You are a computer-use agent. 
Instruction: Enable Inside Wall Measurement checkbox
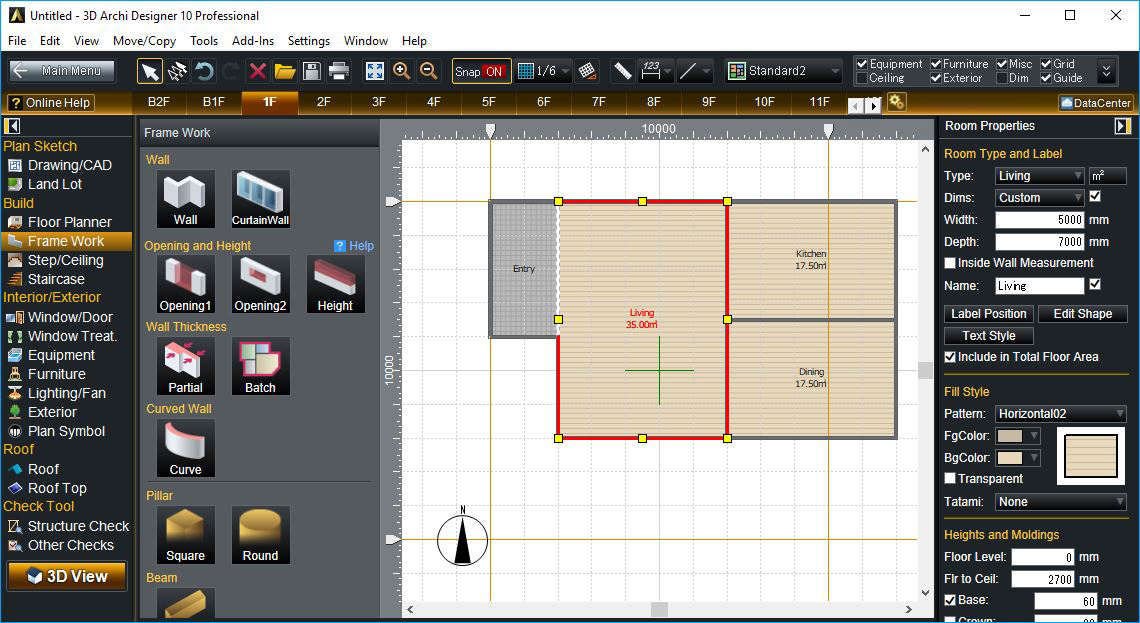click(950, 263)
